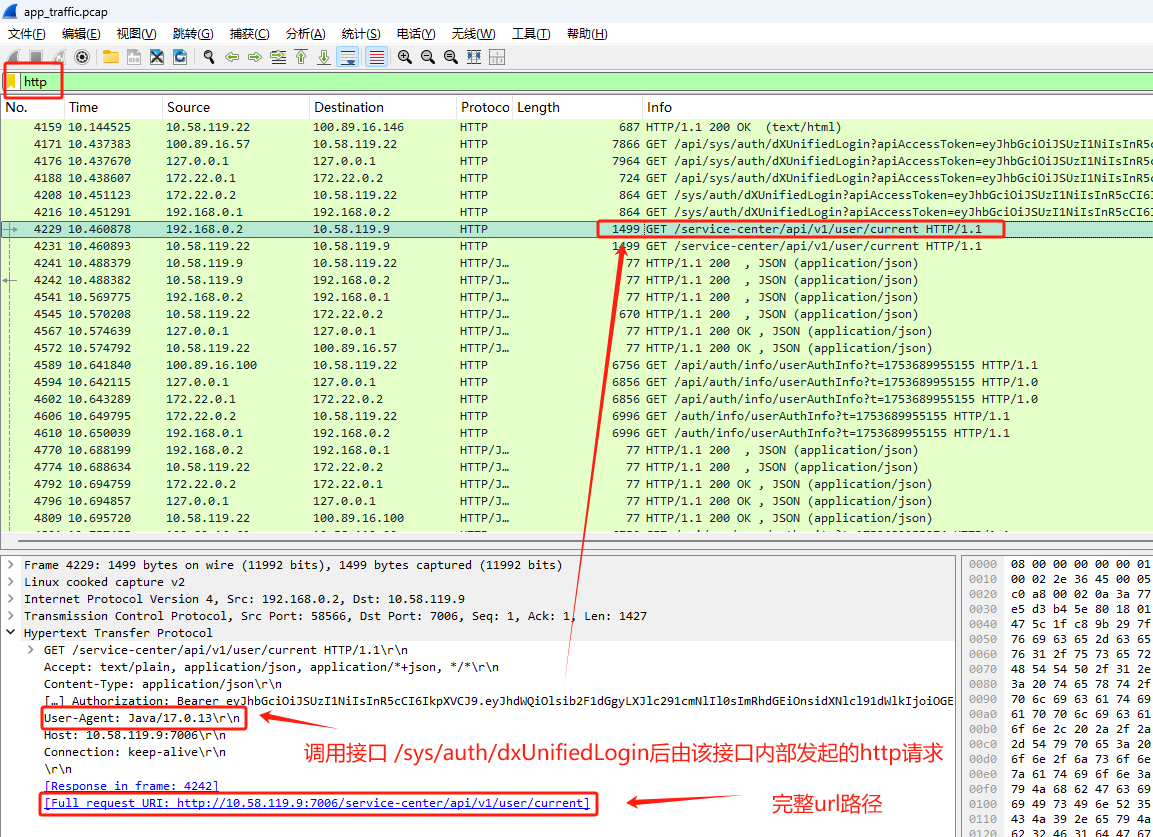Image resolution: width=1153 pixels, height=837 pixels.
Task: Click the zoom in magnifier icon
Action: click(x=404, y=57)
